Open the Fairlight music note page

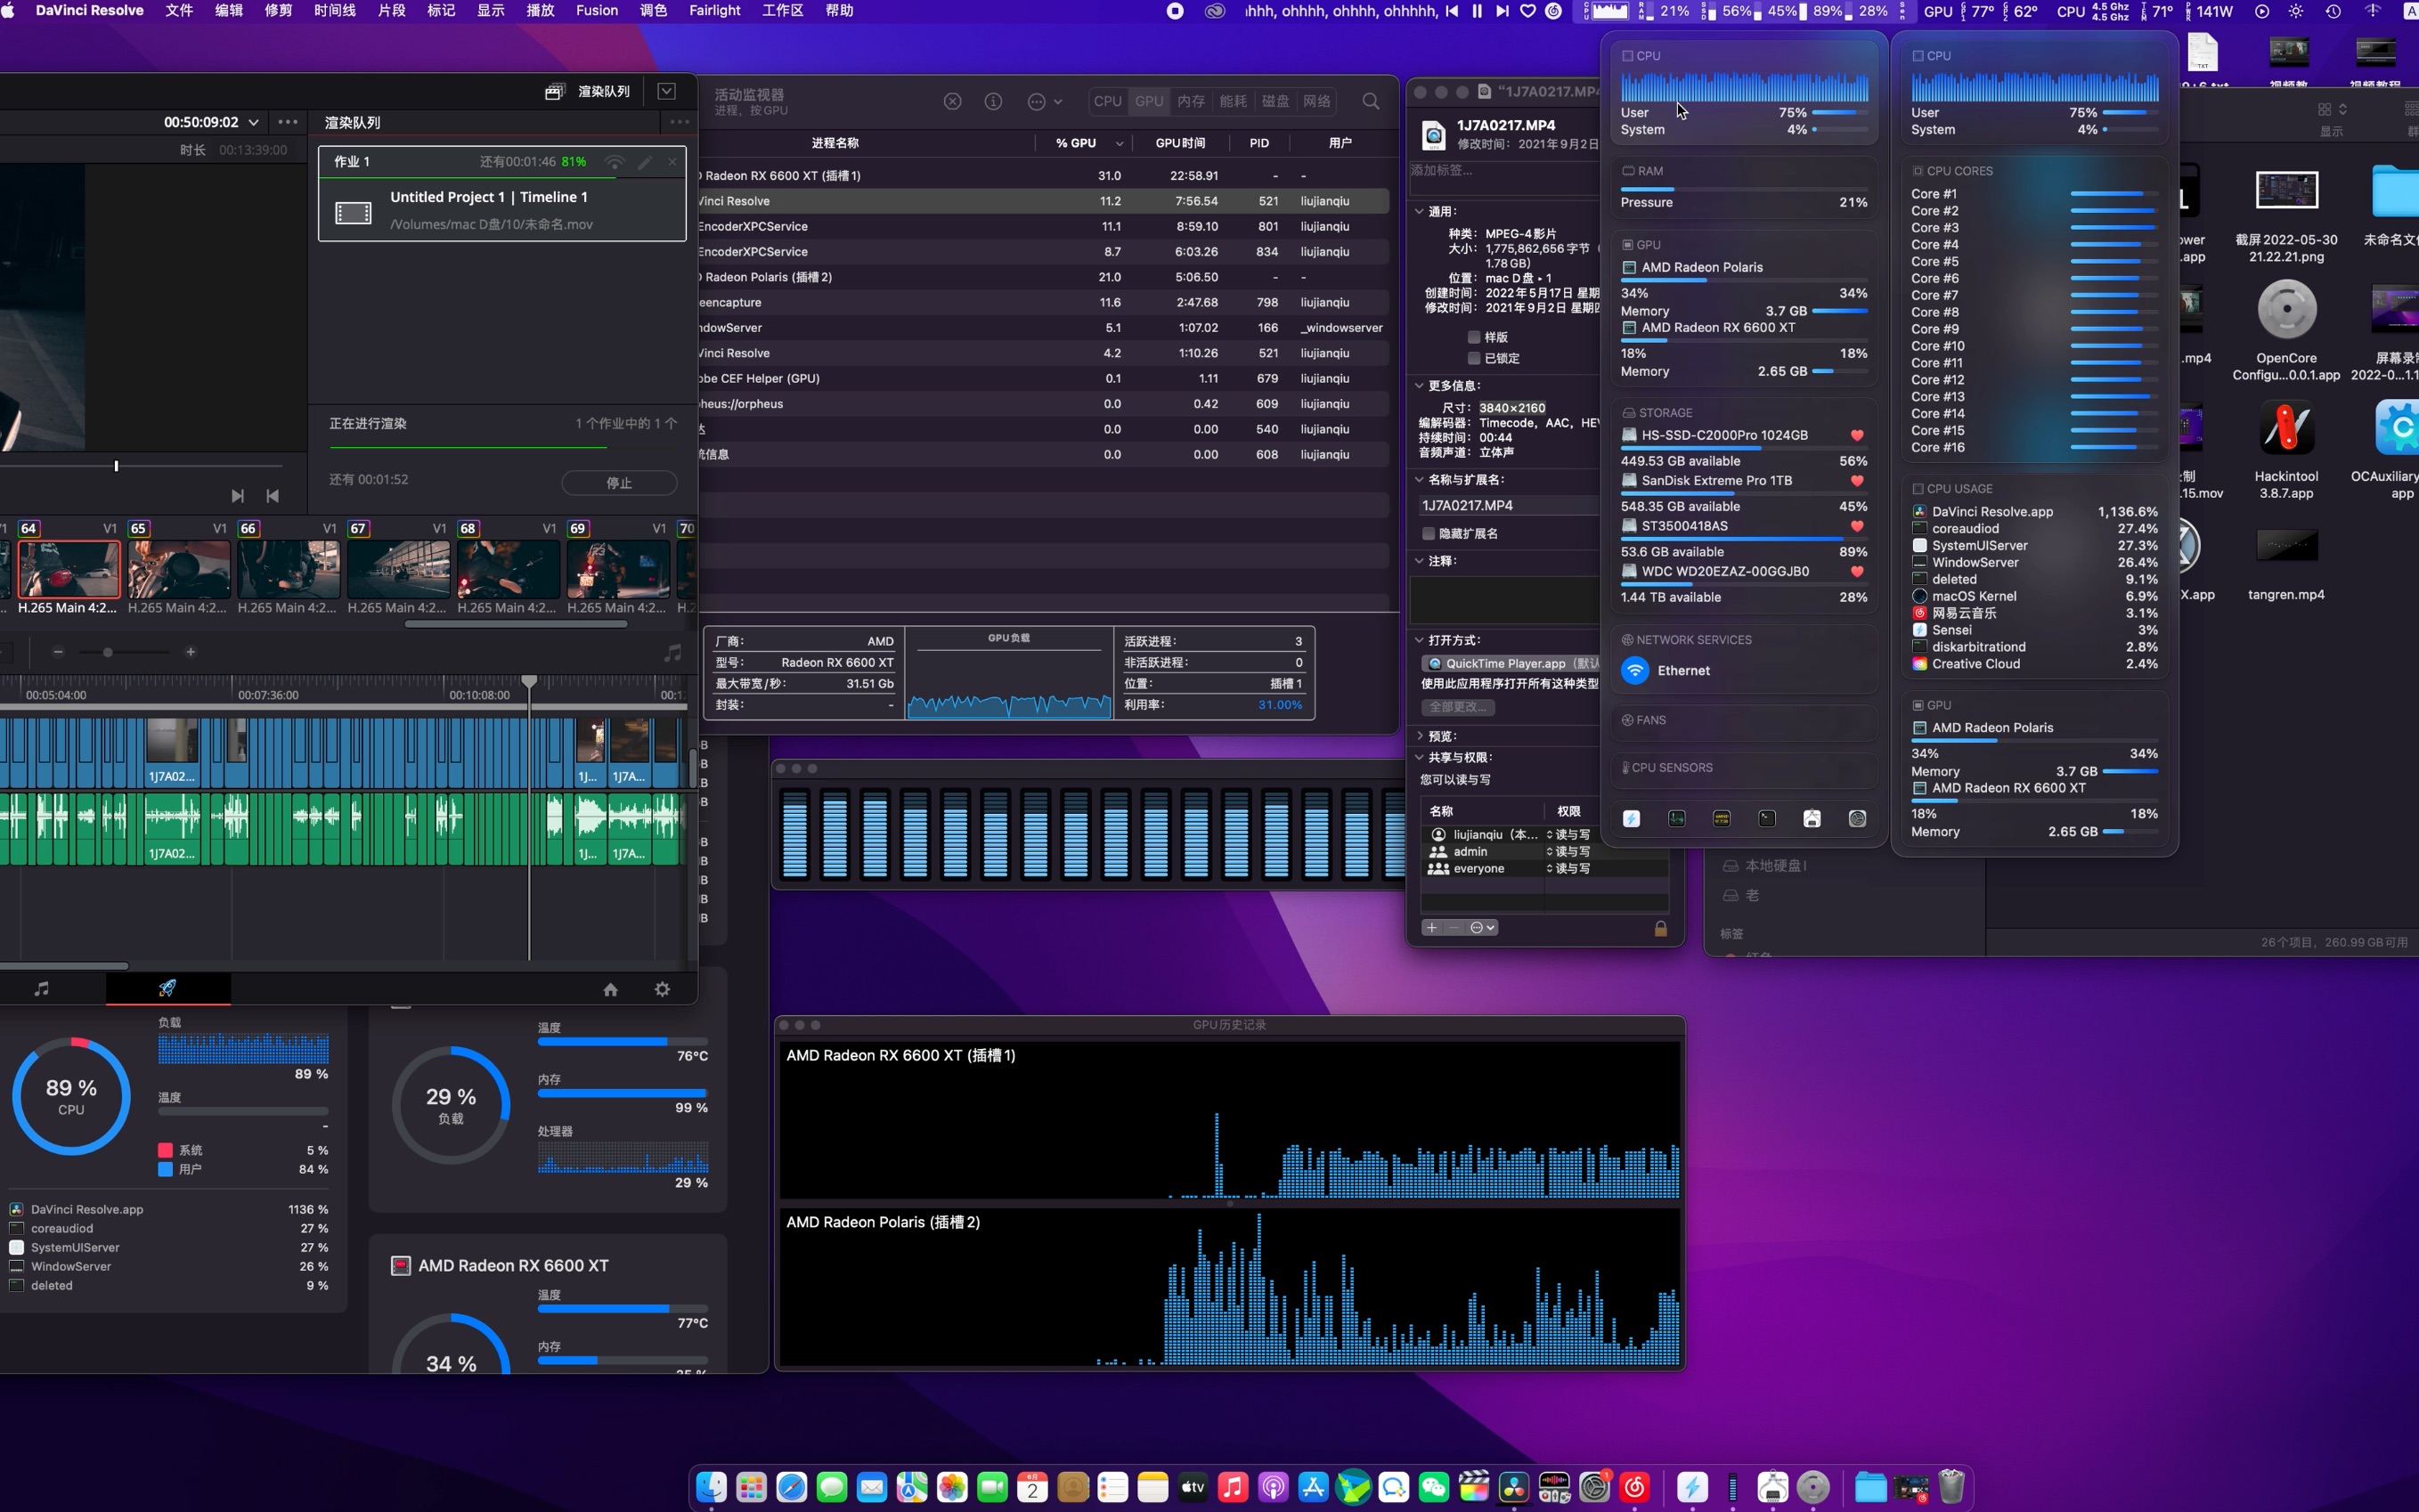pos(42,988)
